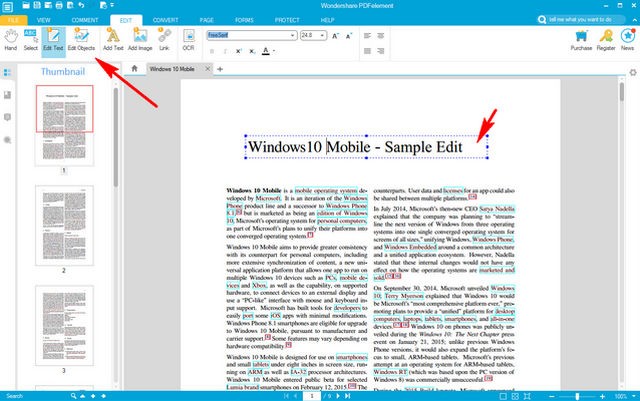This screenshot has height=401, width=640.
Task: Add a Link to the page
Action: tap(164, 40)
